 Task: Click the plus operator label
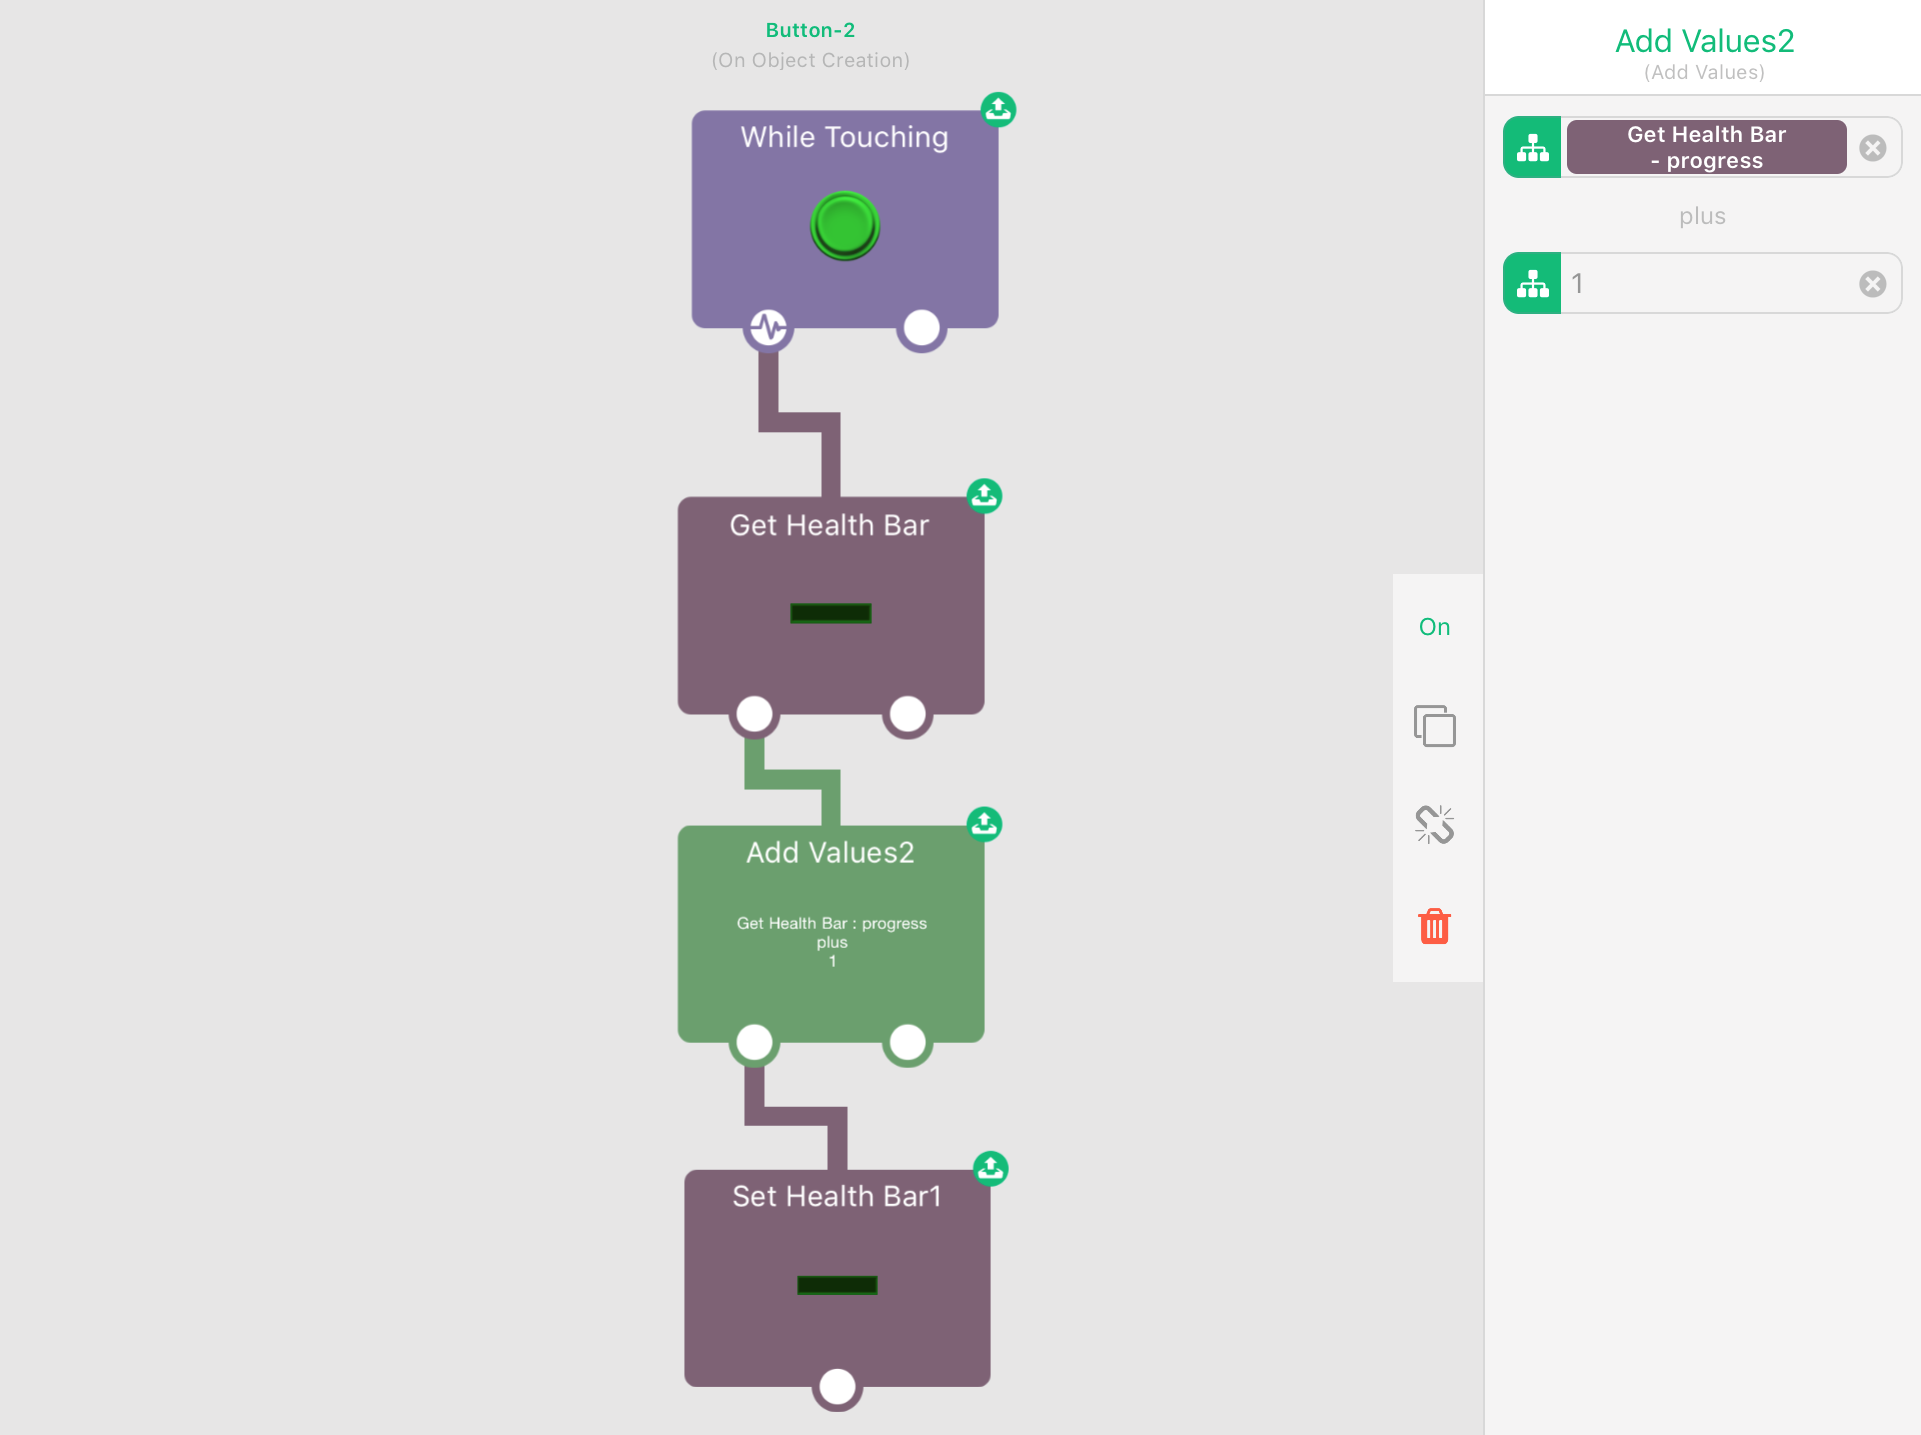pos(1702,216)
